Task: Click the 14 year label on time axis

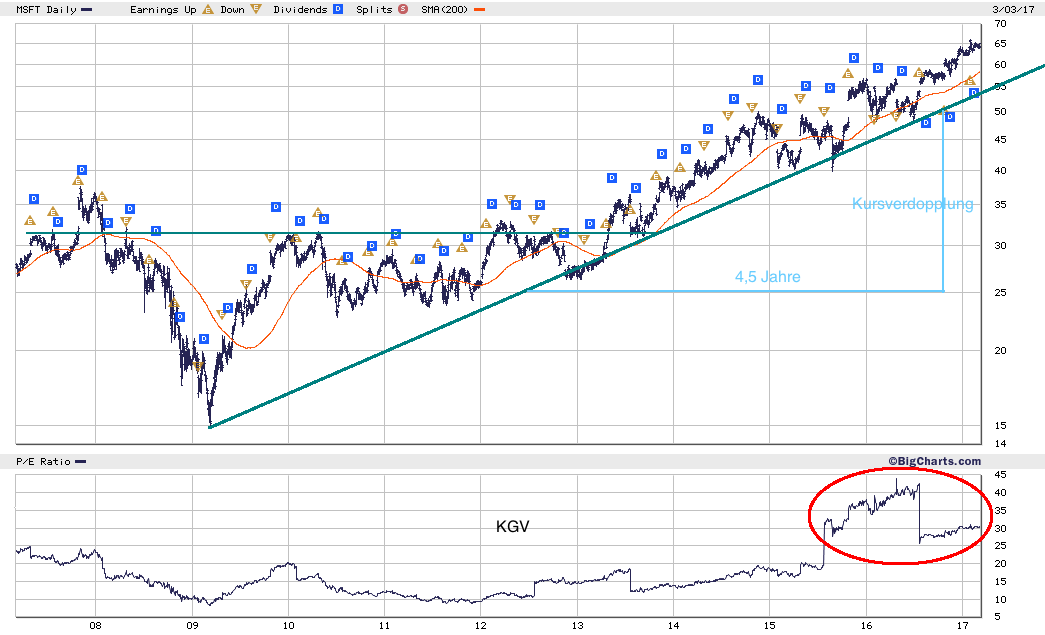Action: pos(674,626)
